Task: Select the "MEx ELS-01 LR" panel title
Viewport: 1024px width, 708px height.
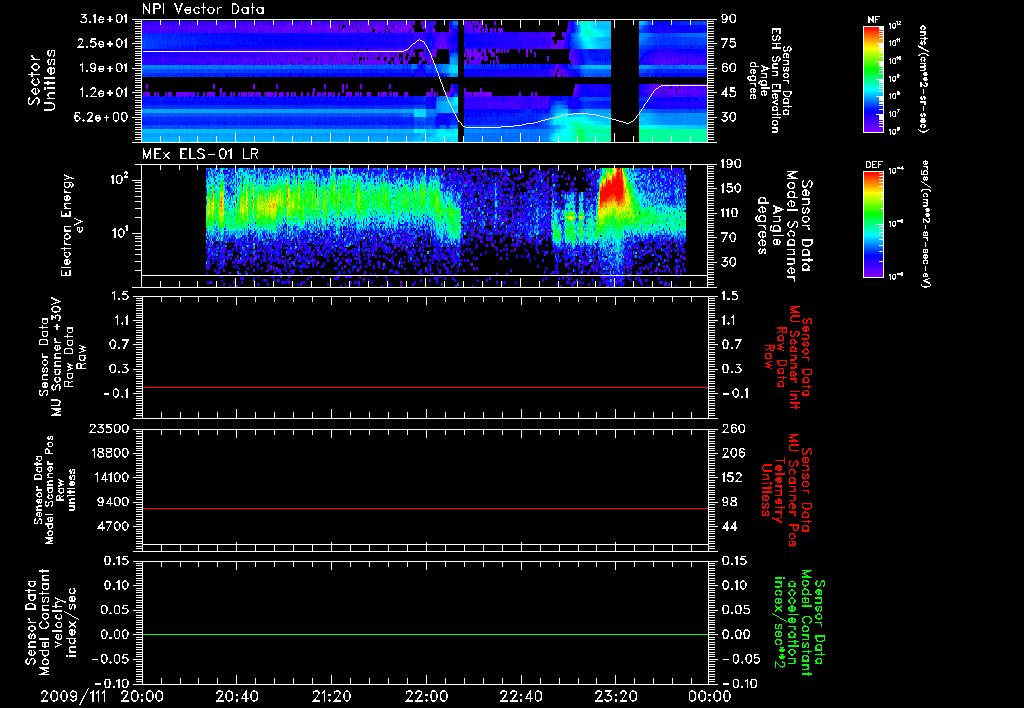Action: point(200,154)
